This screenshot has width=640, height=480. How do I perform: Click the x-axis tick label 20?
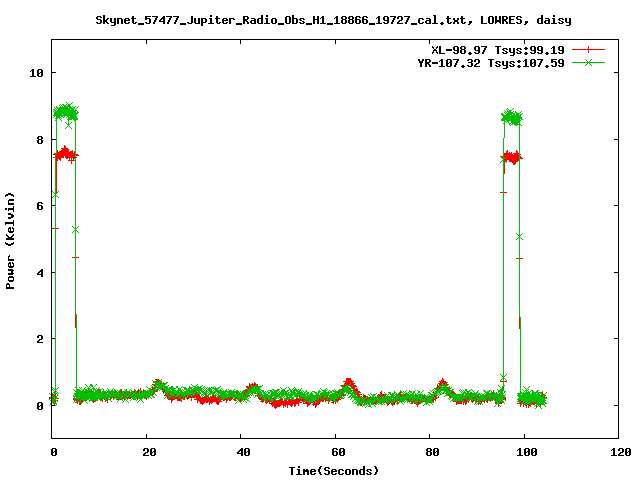tap(149, 452)
